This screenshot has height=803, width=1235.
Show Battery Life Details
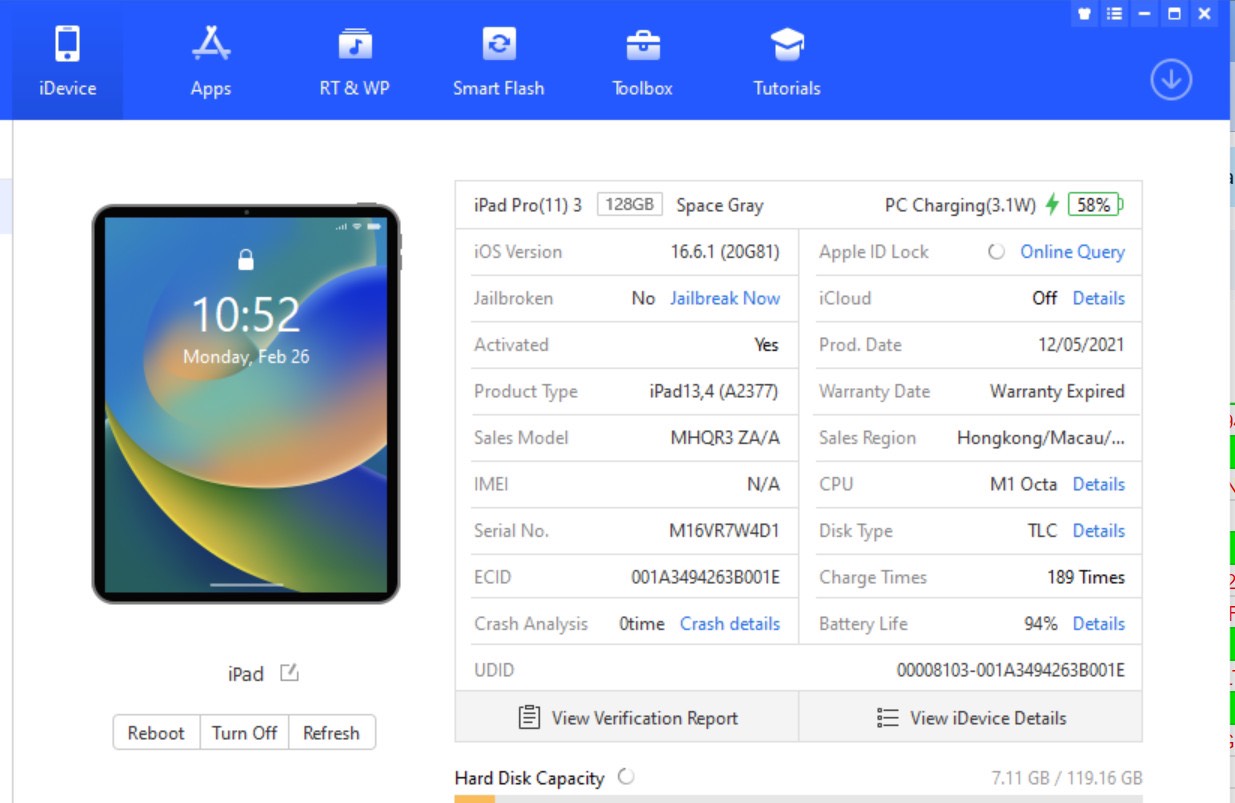coord(1098,623)
